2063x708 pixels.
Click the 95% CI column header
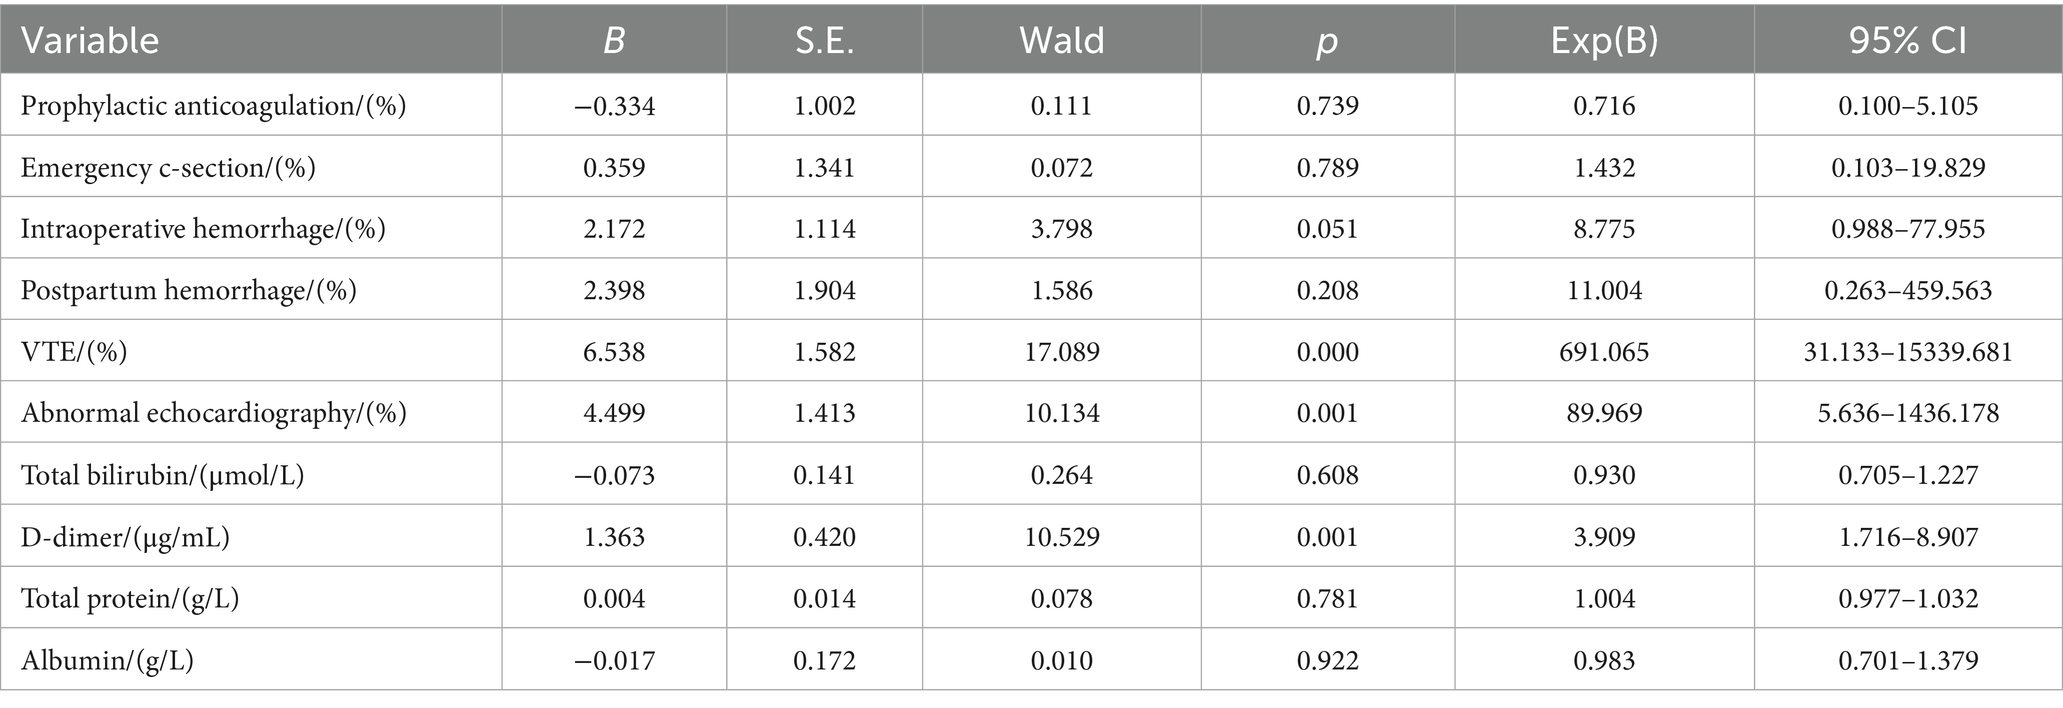click(x=1907, y=41)
